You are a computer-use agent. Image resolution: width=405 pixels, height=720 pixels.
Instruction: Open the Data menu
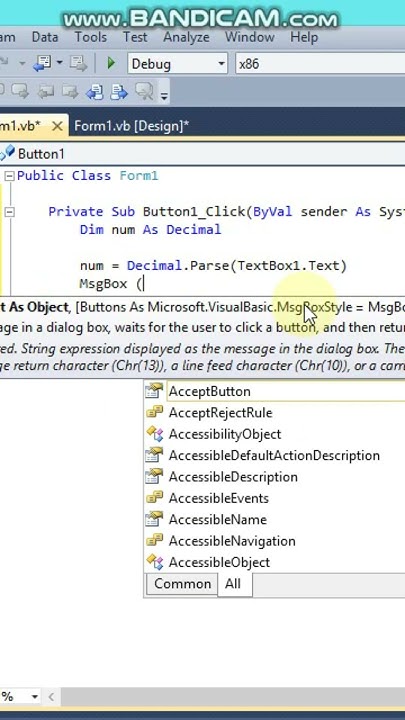click(45, 37)
